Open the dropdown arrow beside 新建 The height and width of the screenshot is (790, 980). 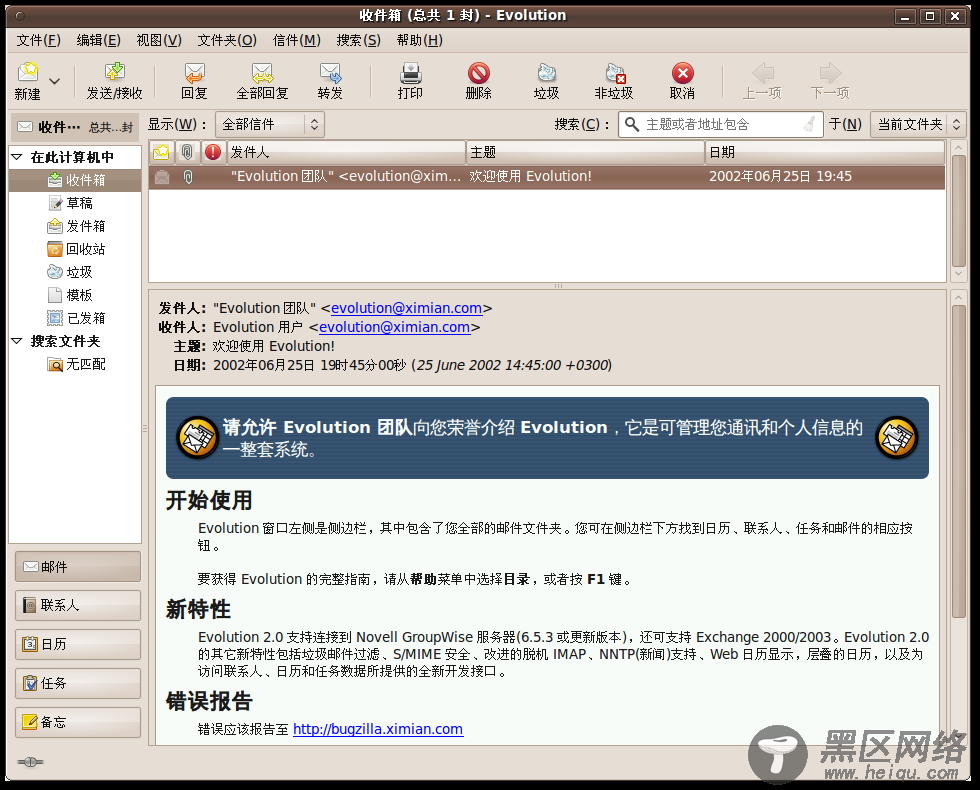pos(55,81)
